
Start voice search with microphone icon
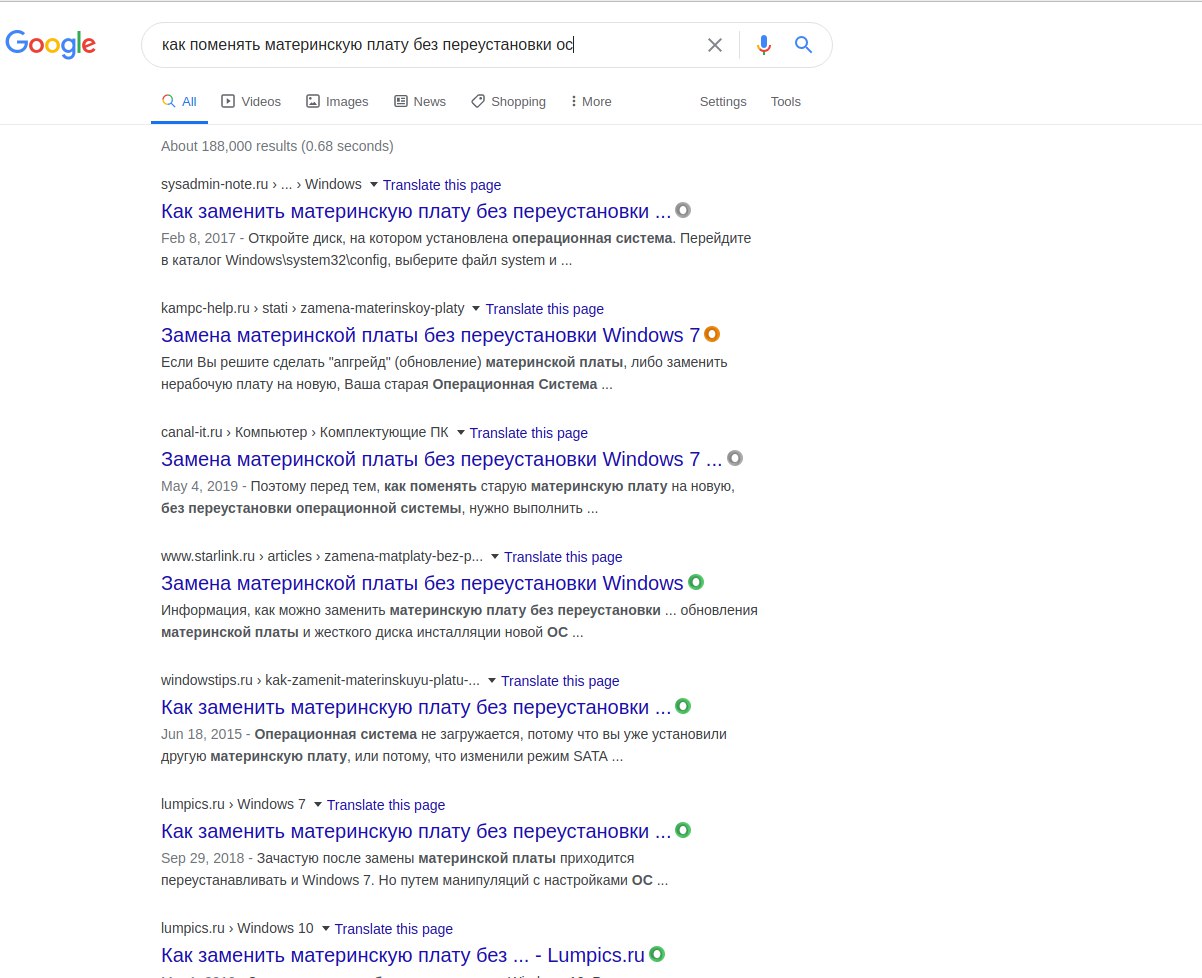point(764,45)
